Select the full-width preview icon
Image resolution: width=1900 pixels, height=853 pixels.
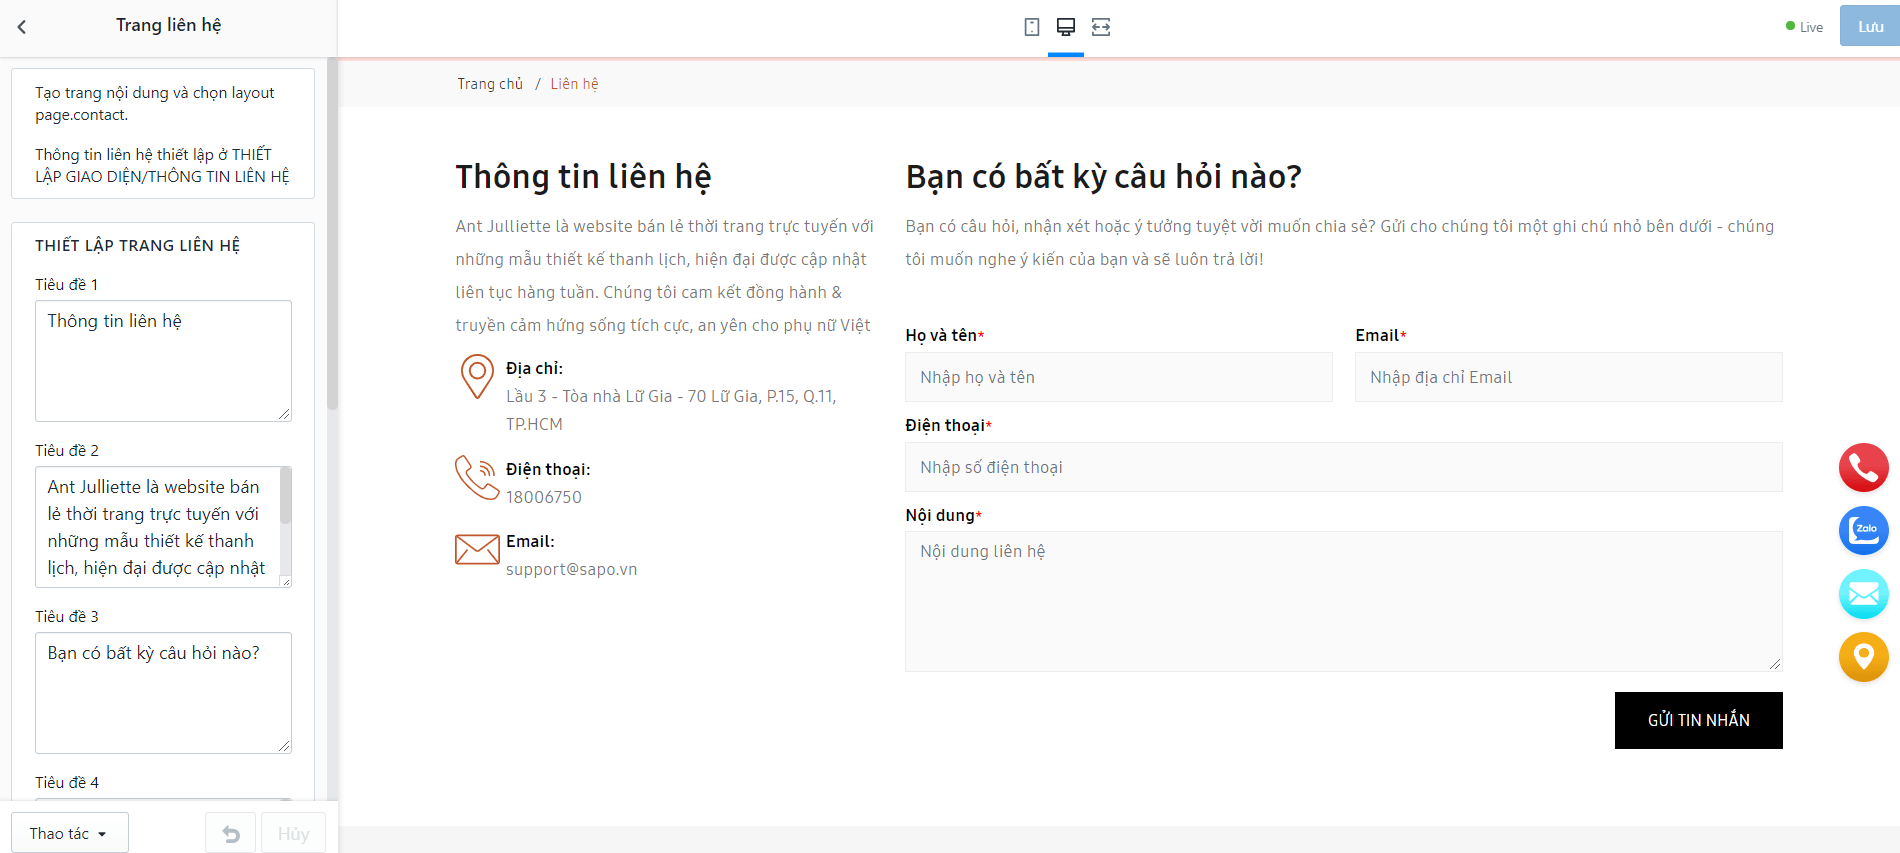point(1101,27)
